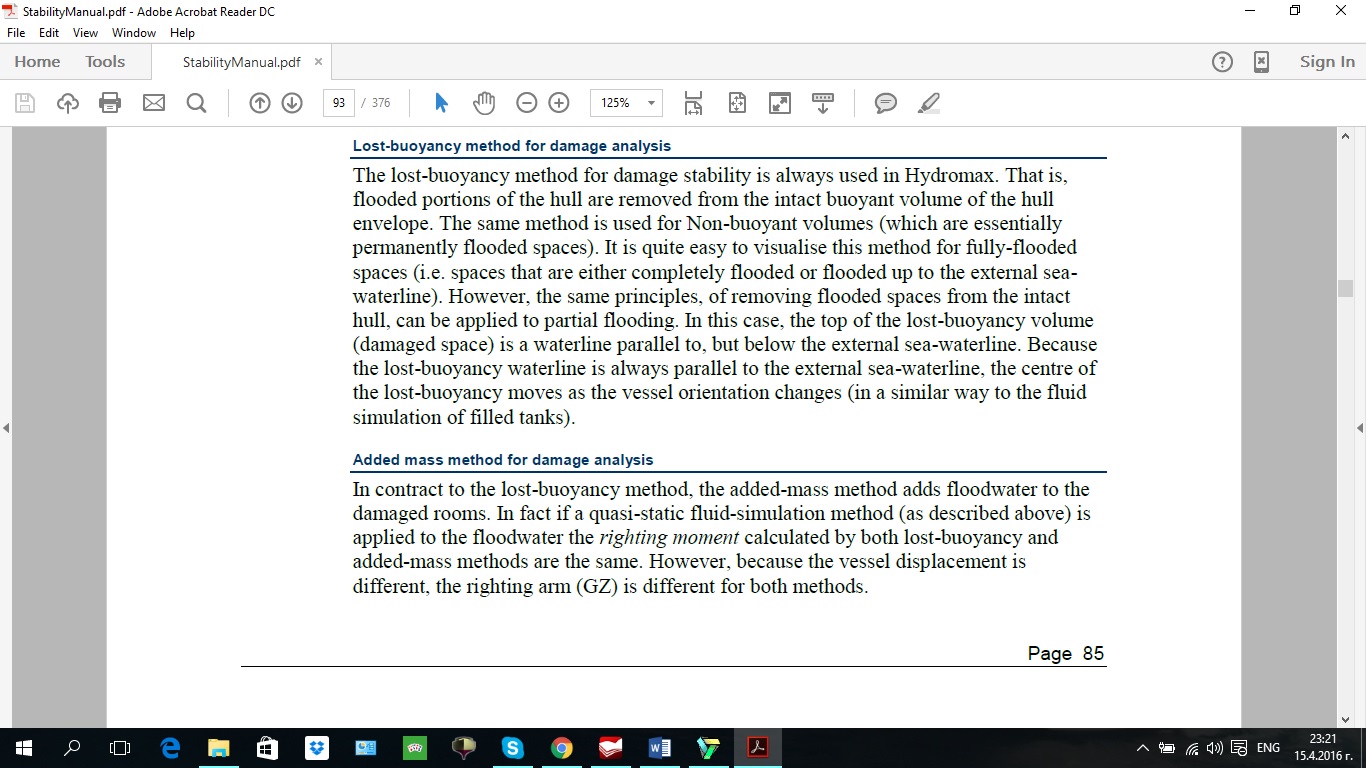Select the Highlight text pen tool
The height and width of the screenshot is (768, 1366).
[x=928, y=103]
